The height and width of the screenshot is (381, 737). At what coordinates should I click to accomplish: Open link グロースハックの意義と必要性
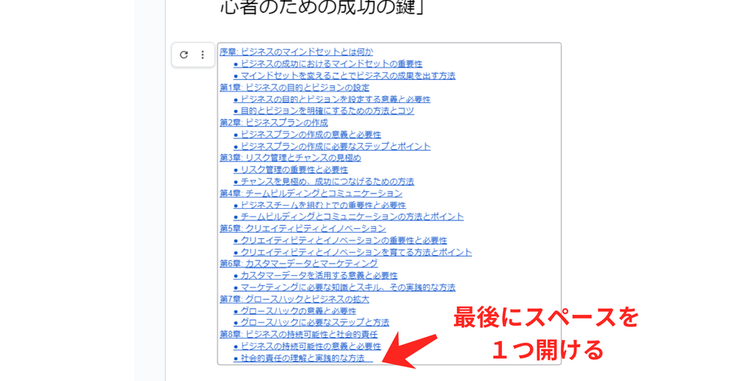298,311
